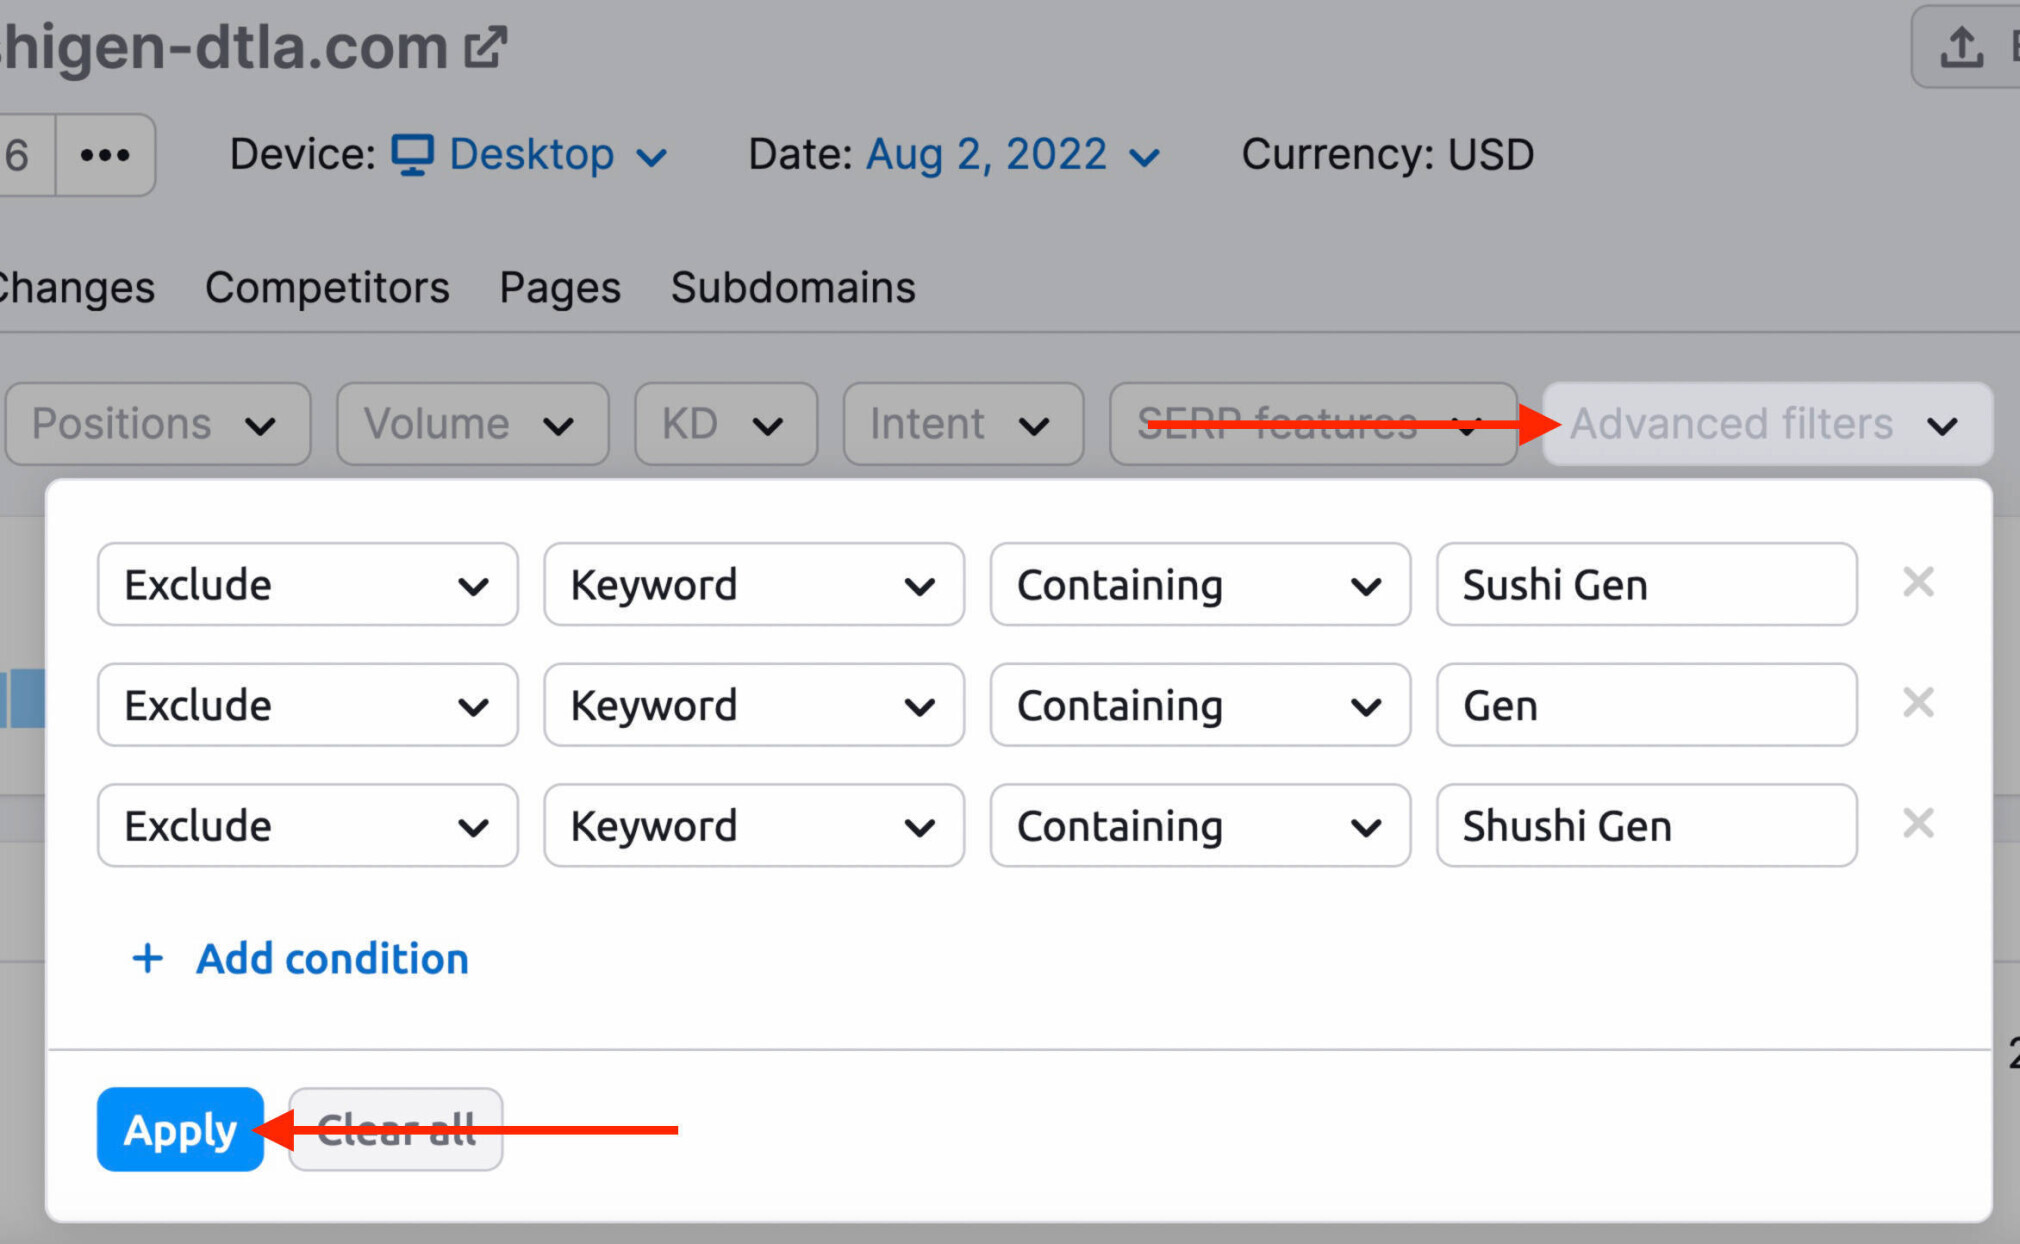Open the three-dots more options button
This screenshot has height=1244, width=2020.
pyautogui.click(x=105, y=155)
